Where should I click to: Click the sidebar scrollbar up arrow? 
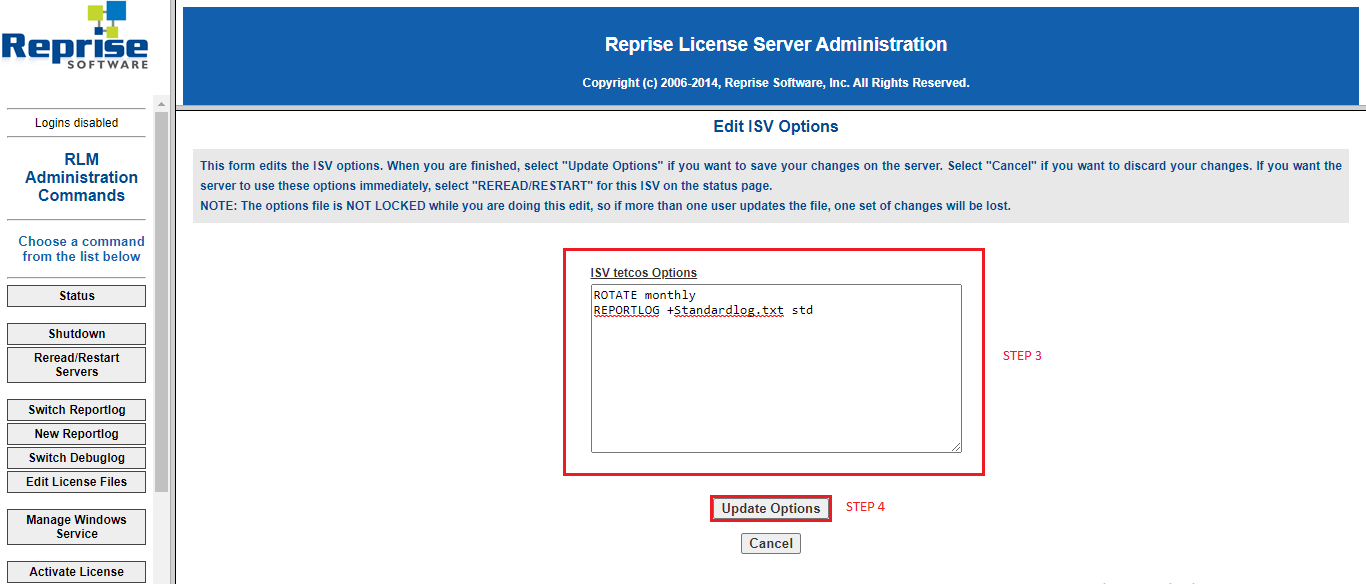[x=161, y=104]
